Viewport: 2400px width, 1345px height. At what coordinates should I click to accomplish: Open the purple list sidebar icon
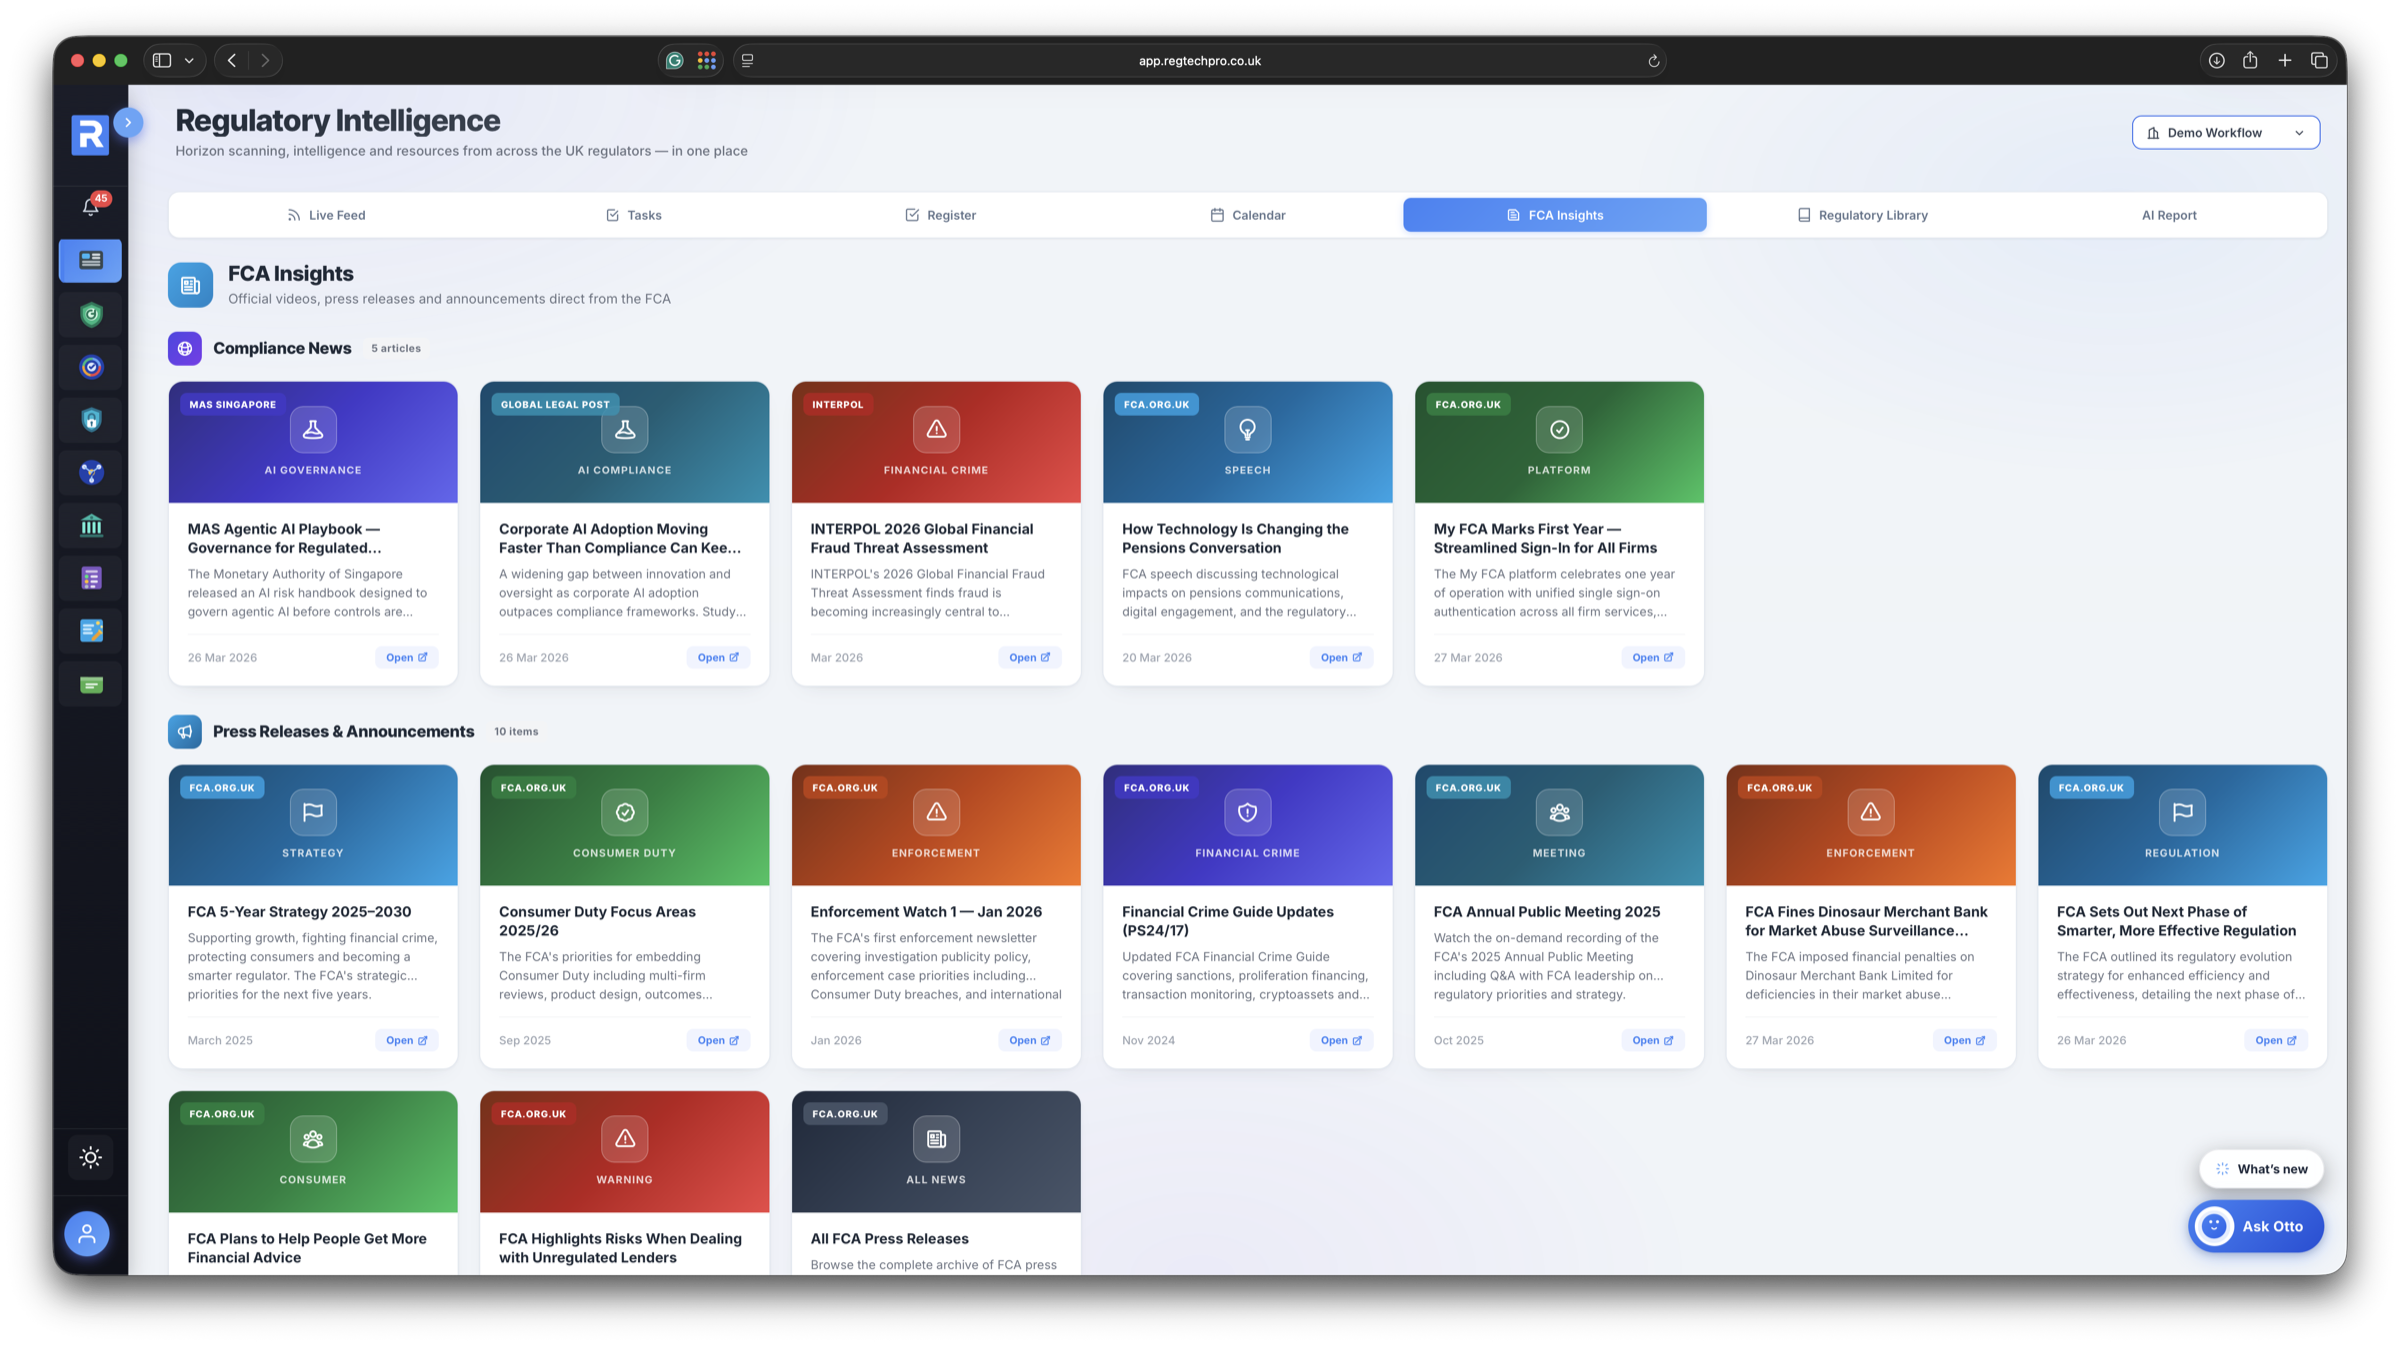pos(91,578)
